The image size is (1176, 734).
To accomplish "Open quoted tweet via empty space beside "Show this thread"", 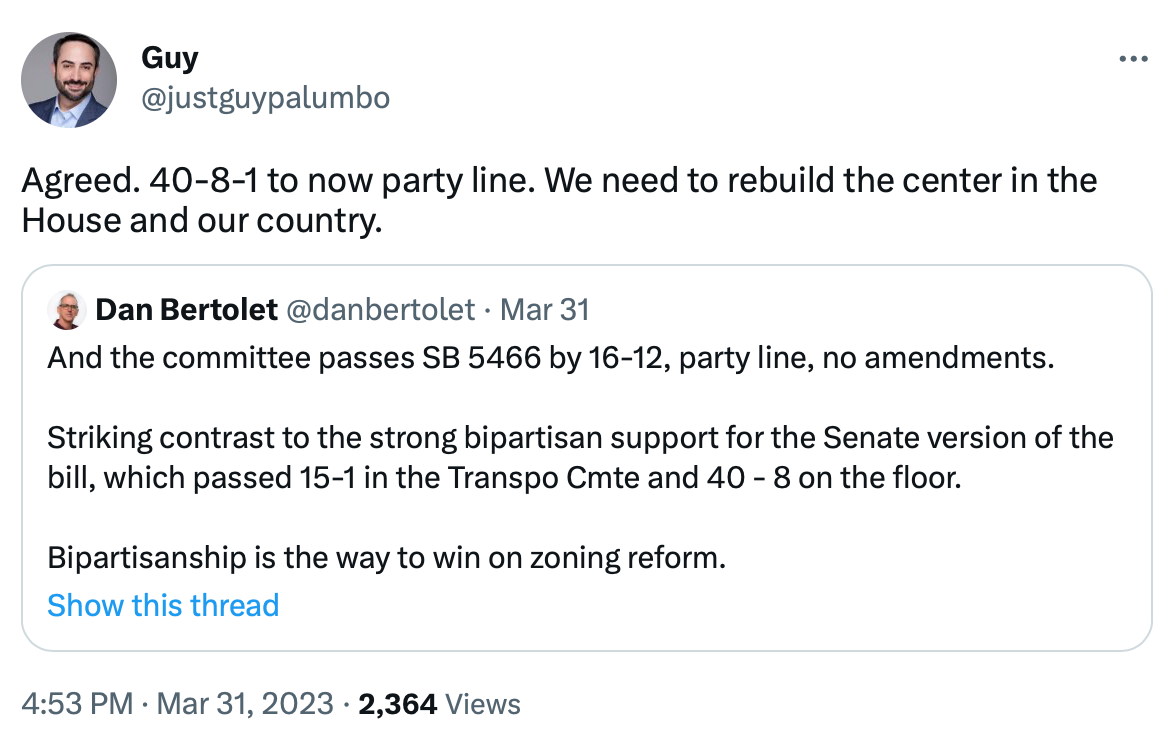I will click(x=700, y=605).
